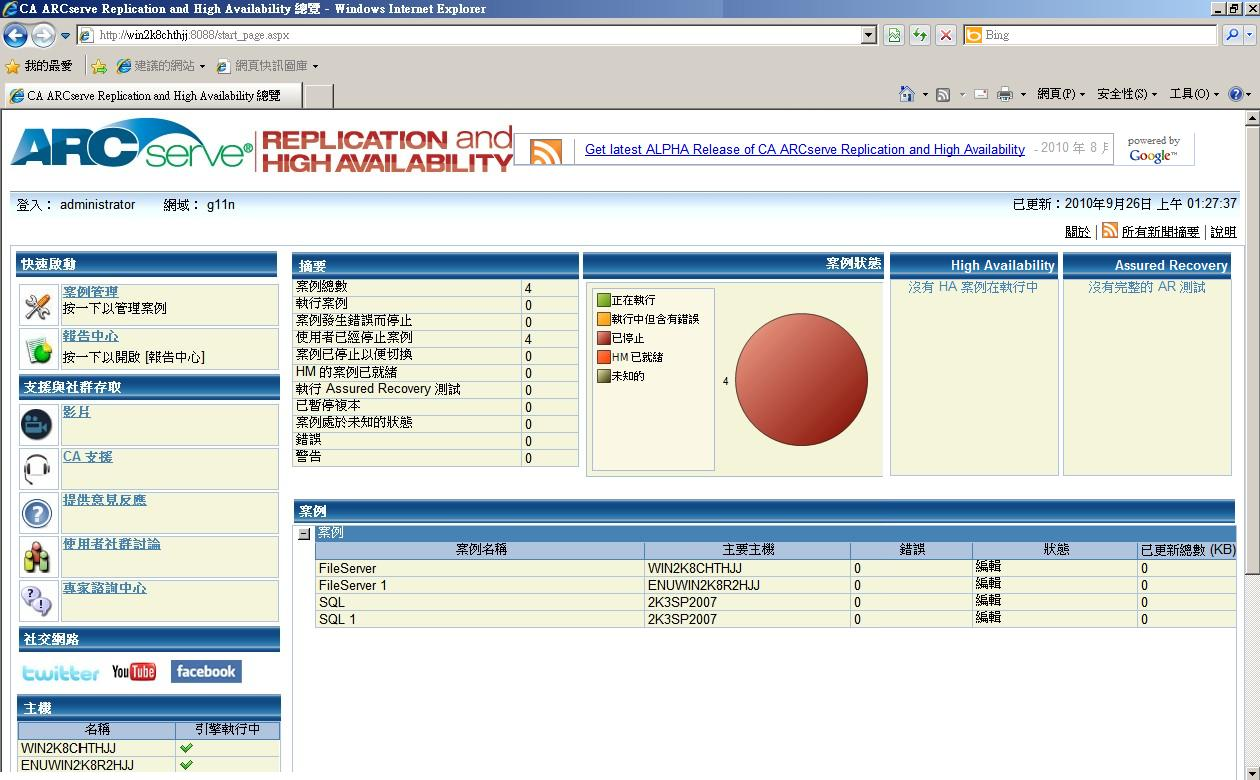The width and height of the screenshot is (1260, 780).
Task: Click the search magnifier button
Action: click(x=1232, y=35)
